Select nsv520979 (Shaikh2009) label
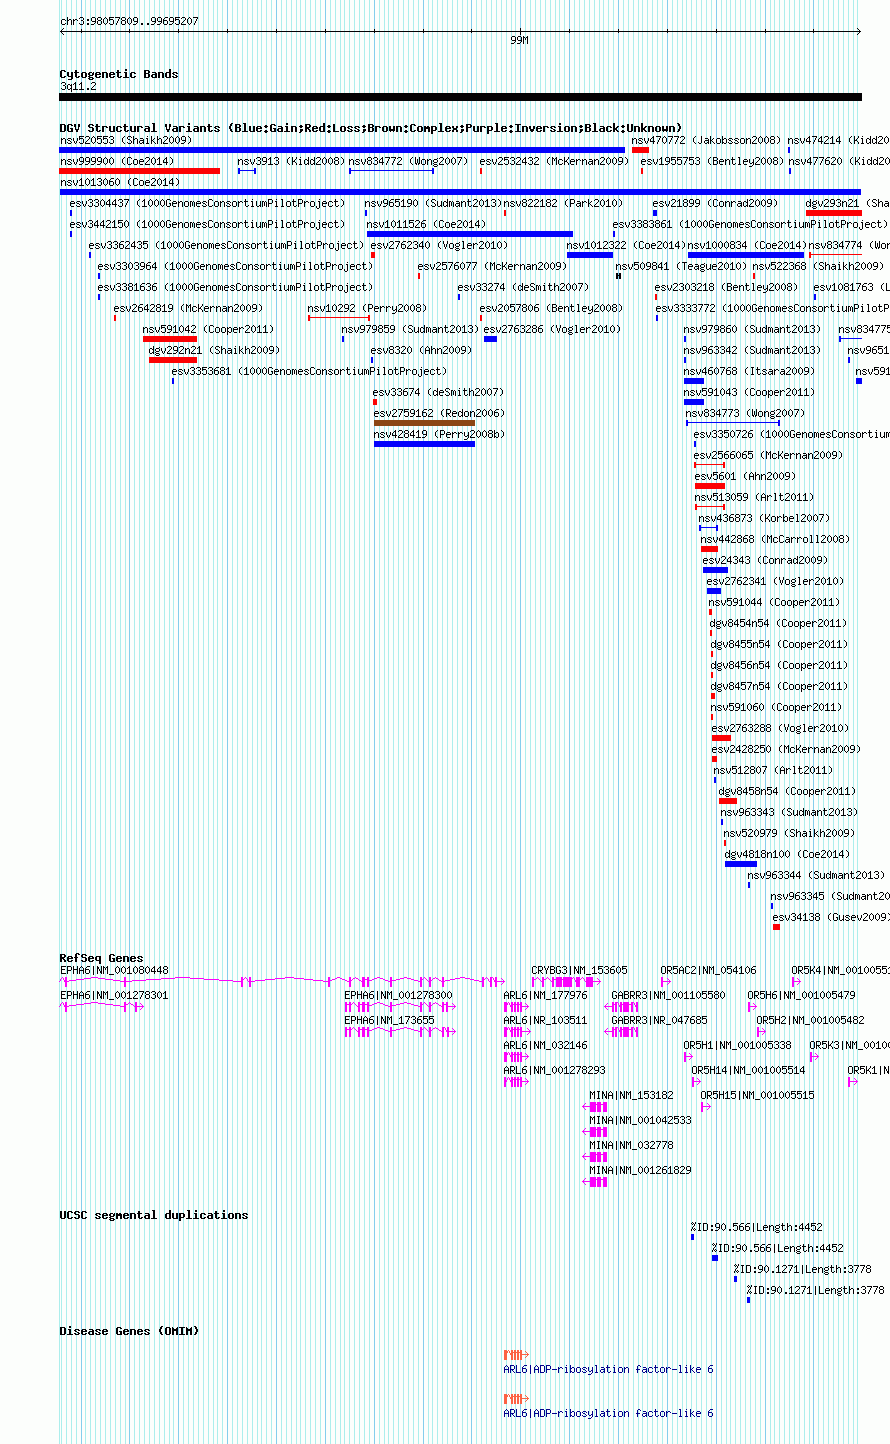Image resolution: width=890 pixels, height=1444 pixels. pos(789,833)
